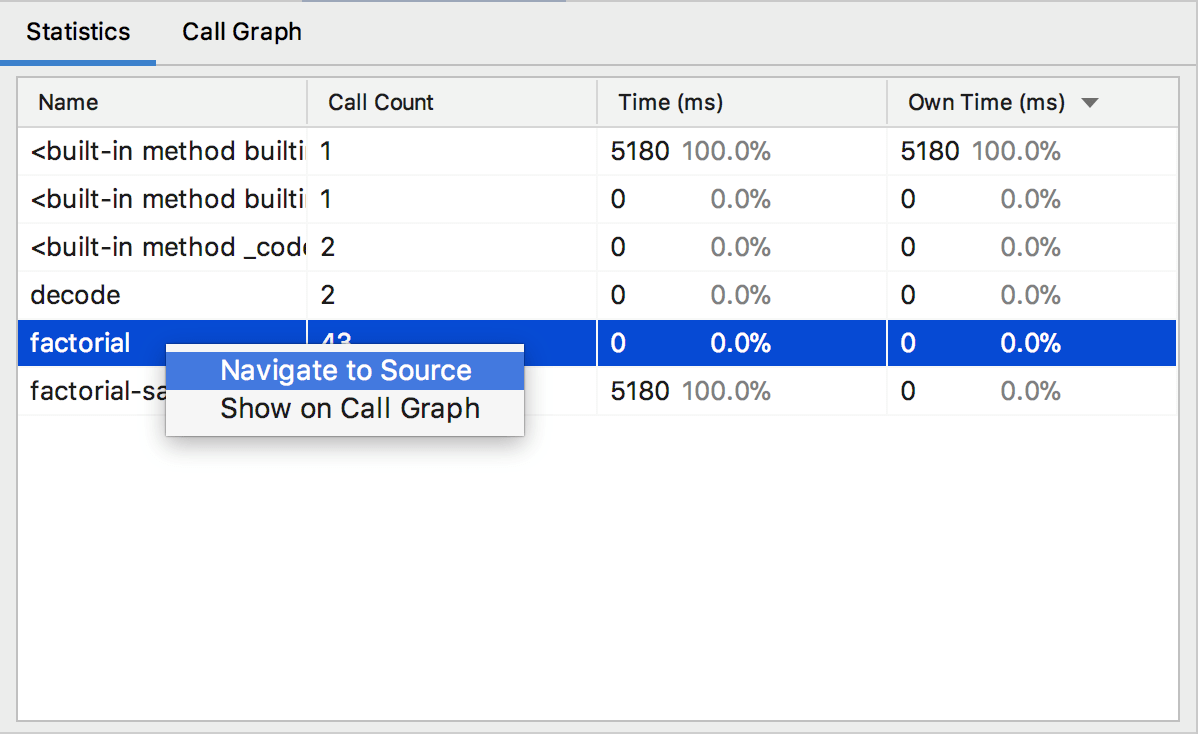Switch to the Statistics tab

(78, 32)
